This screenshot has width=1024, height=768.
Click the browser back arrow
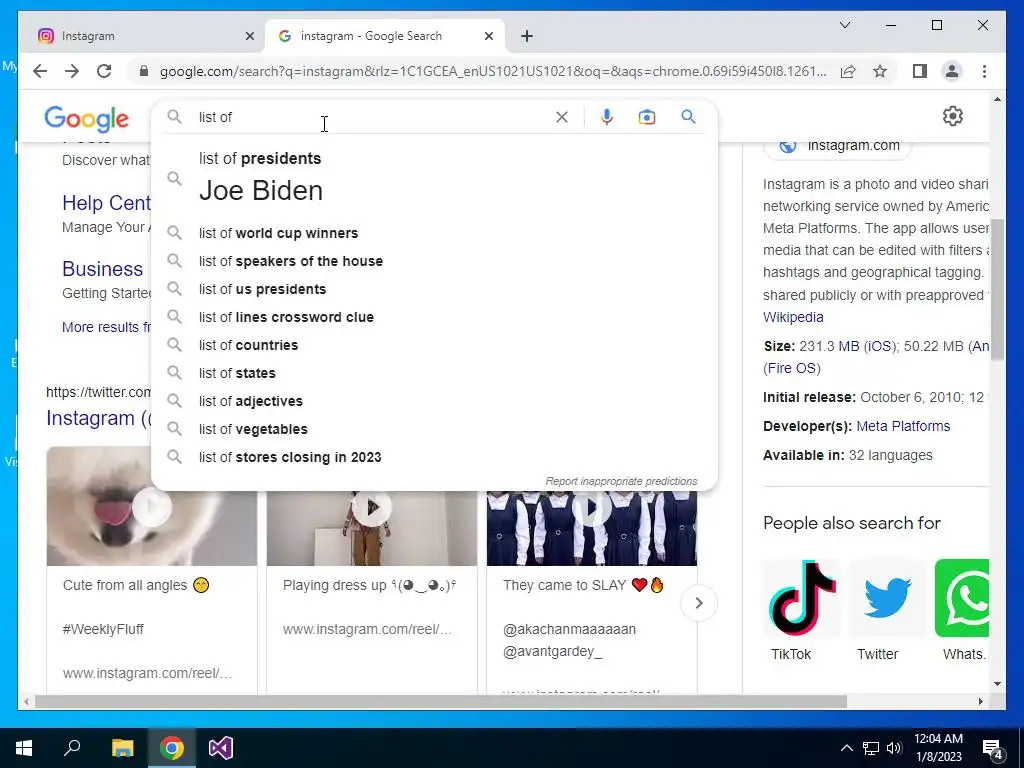coord(40,71)
